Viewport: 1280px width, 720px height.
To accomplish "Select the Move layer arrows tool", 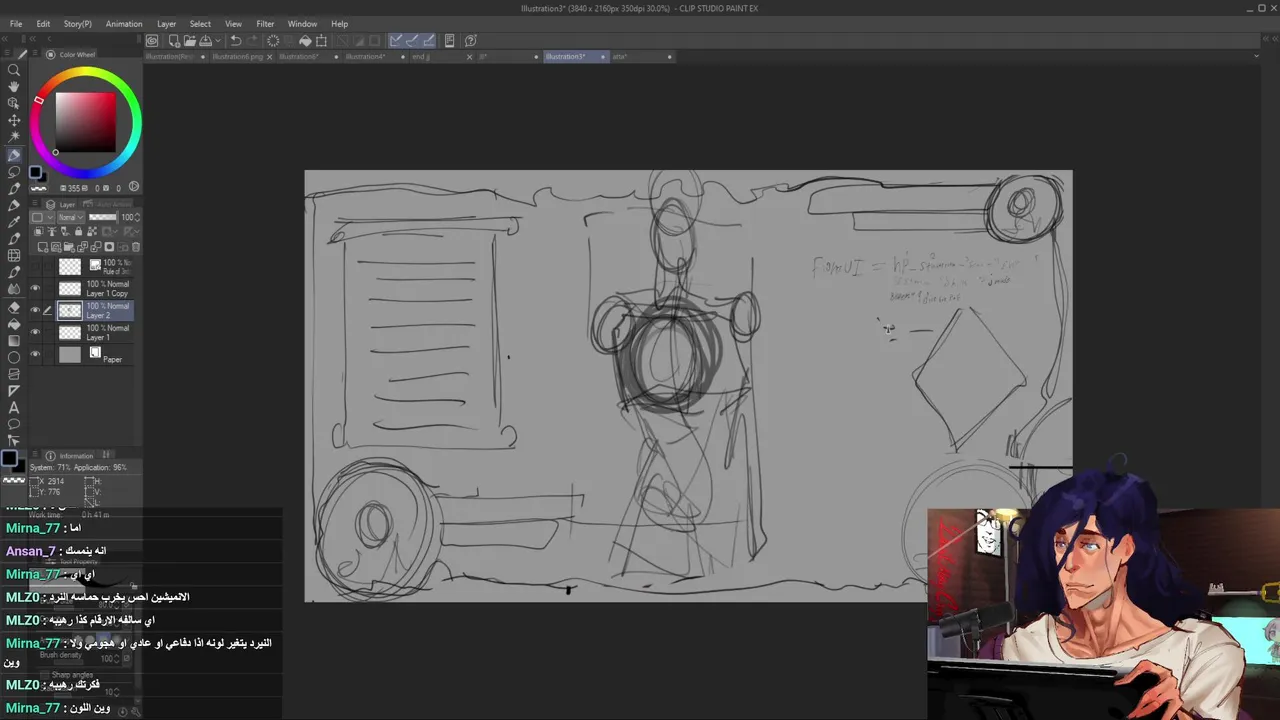I will tap(14, 120).
